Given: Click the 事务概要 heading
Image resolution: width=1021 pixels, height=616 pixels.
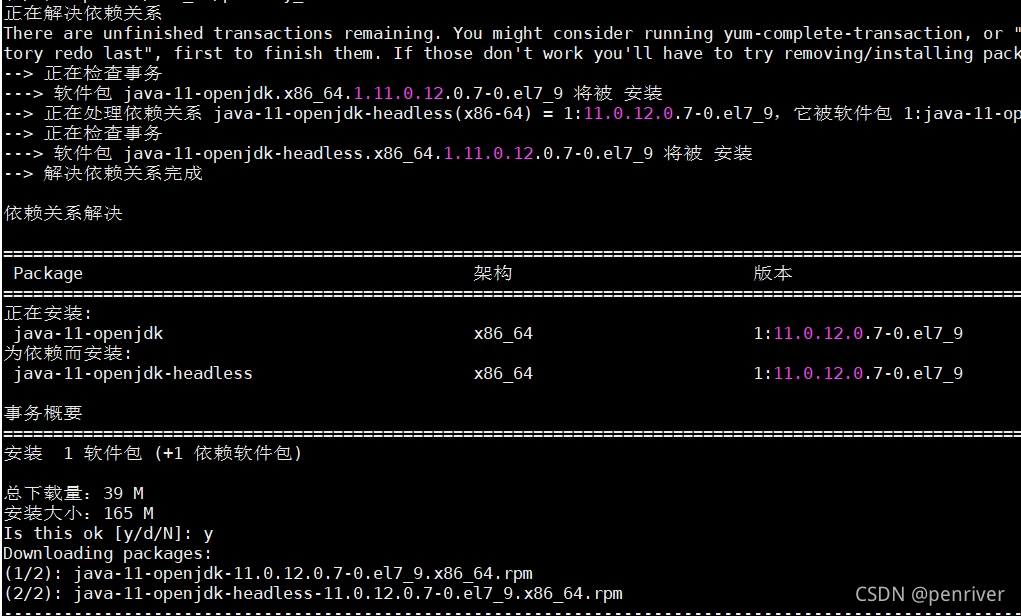Looking at the screenshot, I should point(43,413).
